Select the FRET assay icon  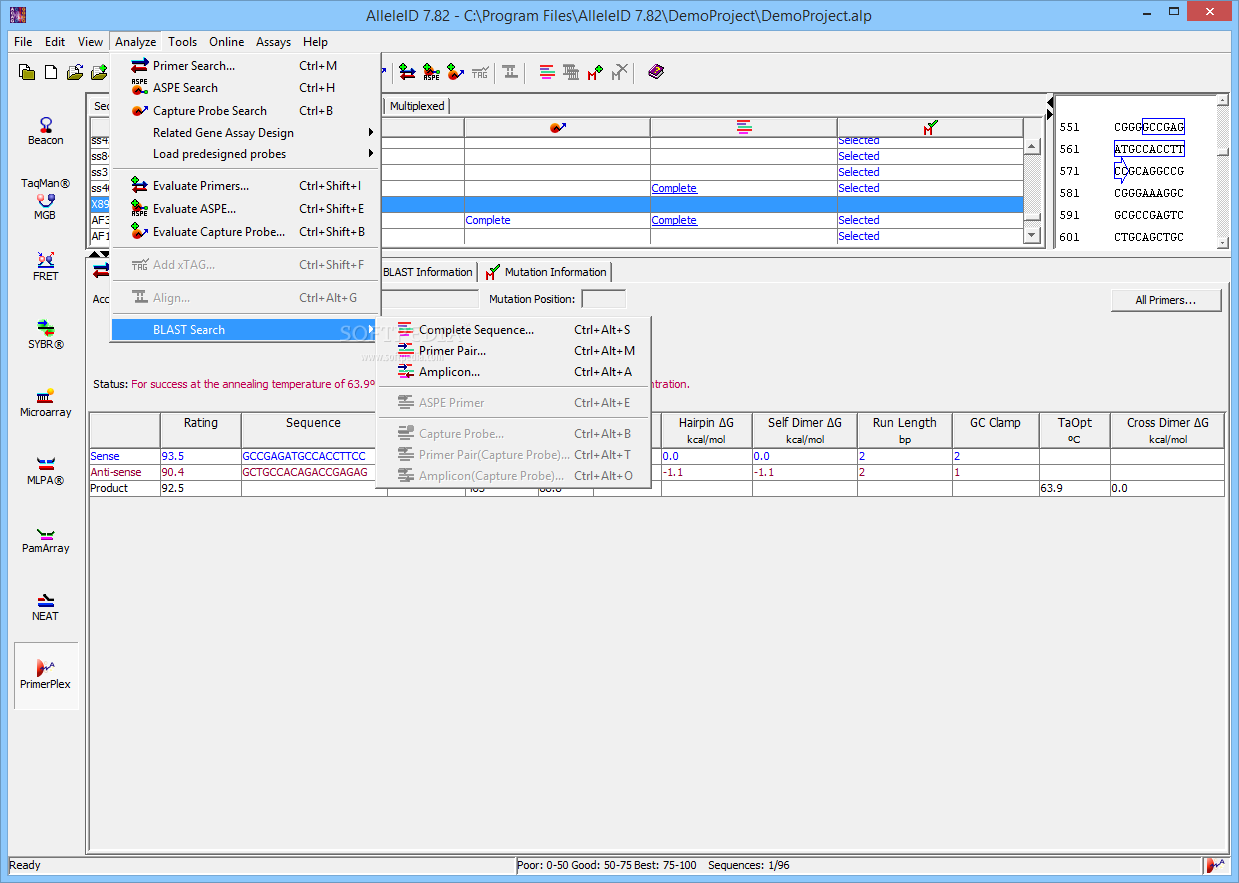(x=45, y=267)
